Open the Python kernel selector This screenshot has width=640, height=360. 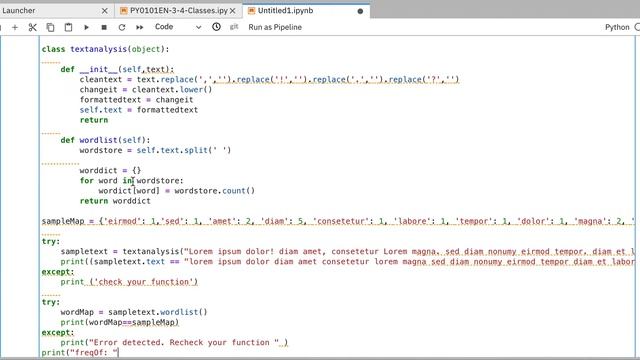pyautogui.click(x=617, y=27)
